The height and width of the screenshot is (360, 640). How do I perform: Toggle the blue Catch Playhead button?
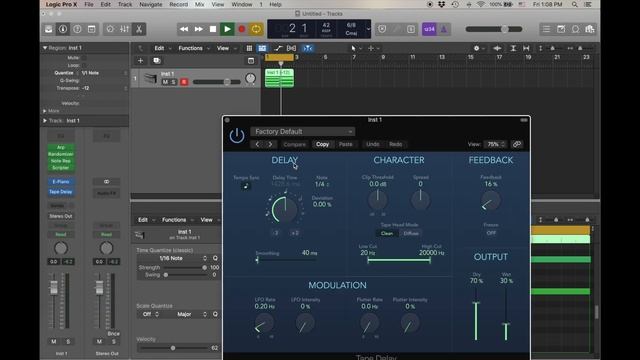(308, 48)
